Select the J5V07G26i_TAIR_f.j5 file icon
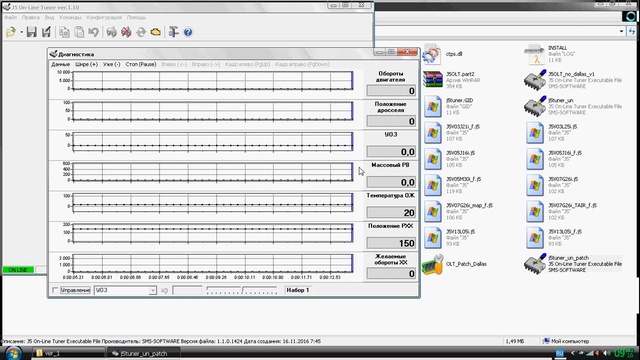The image size is (640, 360). point(535,211)
